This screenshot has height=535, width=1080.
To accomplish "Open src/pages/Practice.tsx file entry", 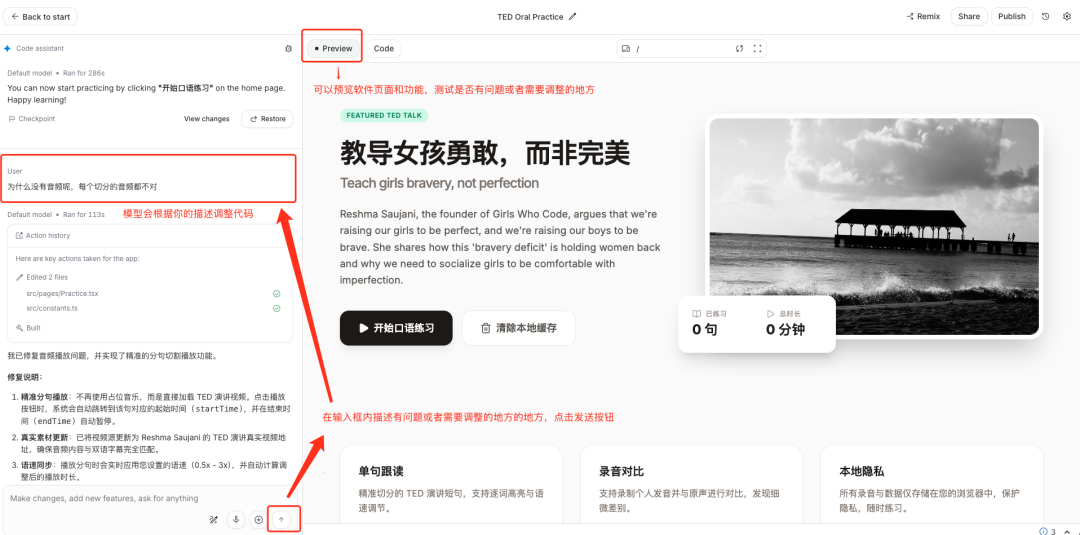I will click(63, 293).
